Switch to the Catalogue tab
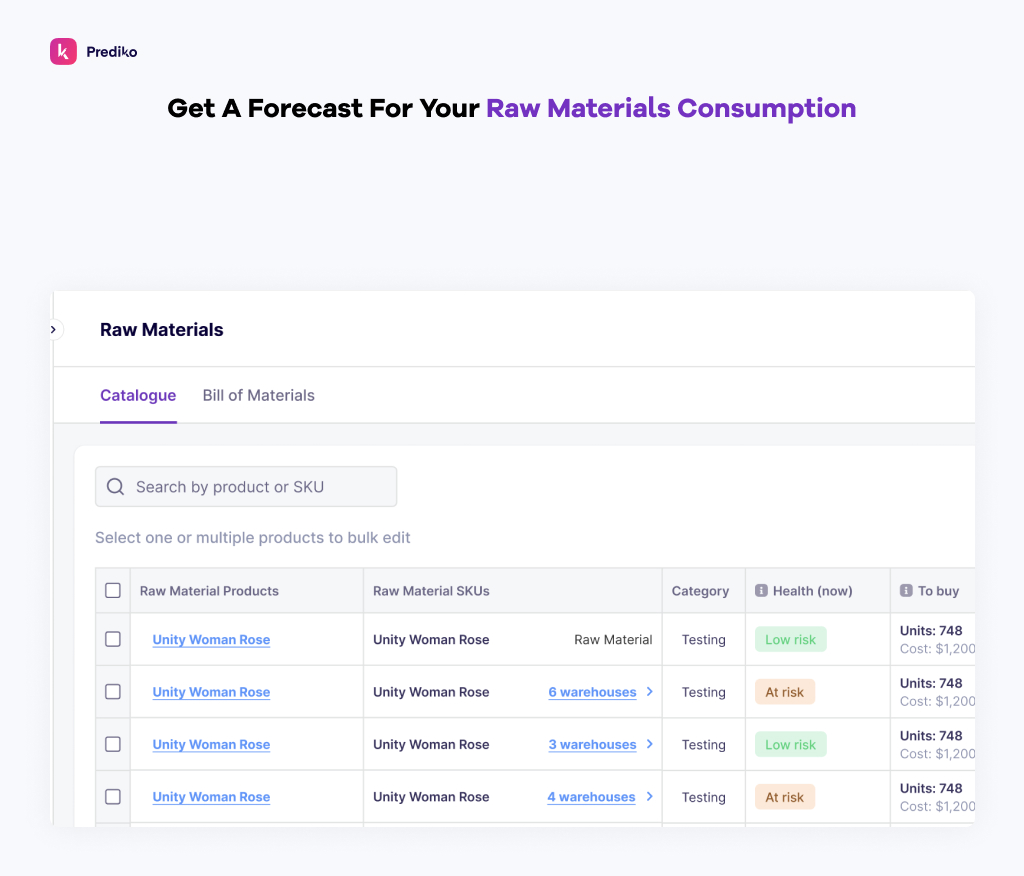The height and width of the screenshot is (876, 1024). [x=138, y=396]
